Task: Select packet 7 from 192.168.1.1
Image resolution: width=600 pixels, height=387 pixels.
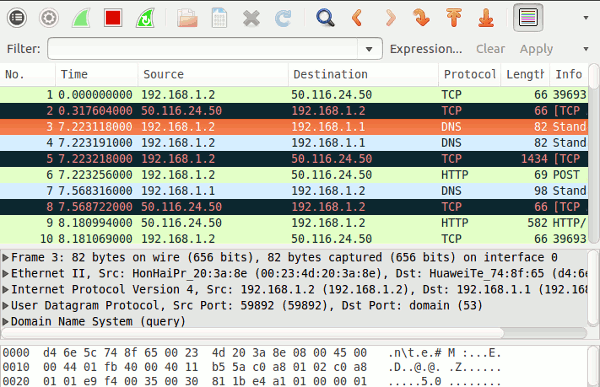Action: pyautogui.click(x=294, y=191)
